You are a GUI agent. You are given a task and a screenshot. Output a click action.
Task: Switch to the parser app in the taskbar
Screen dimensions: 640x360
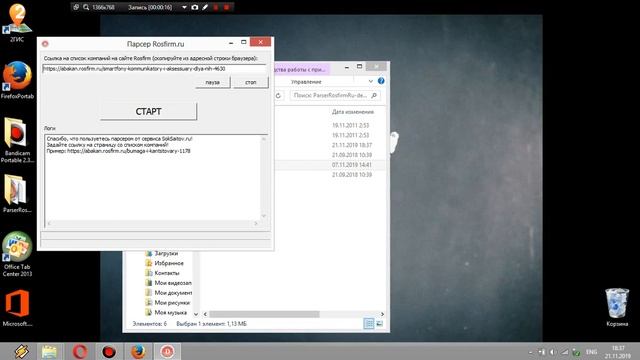[x=167, y=351]
